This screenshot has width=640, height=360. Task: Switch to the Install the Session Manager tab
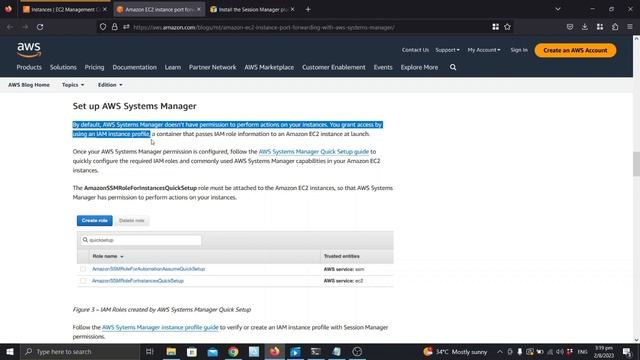252,9
